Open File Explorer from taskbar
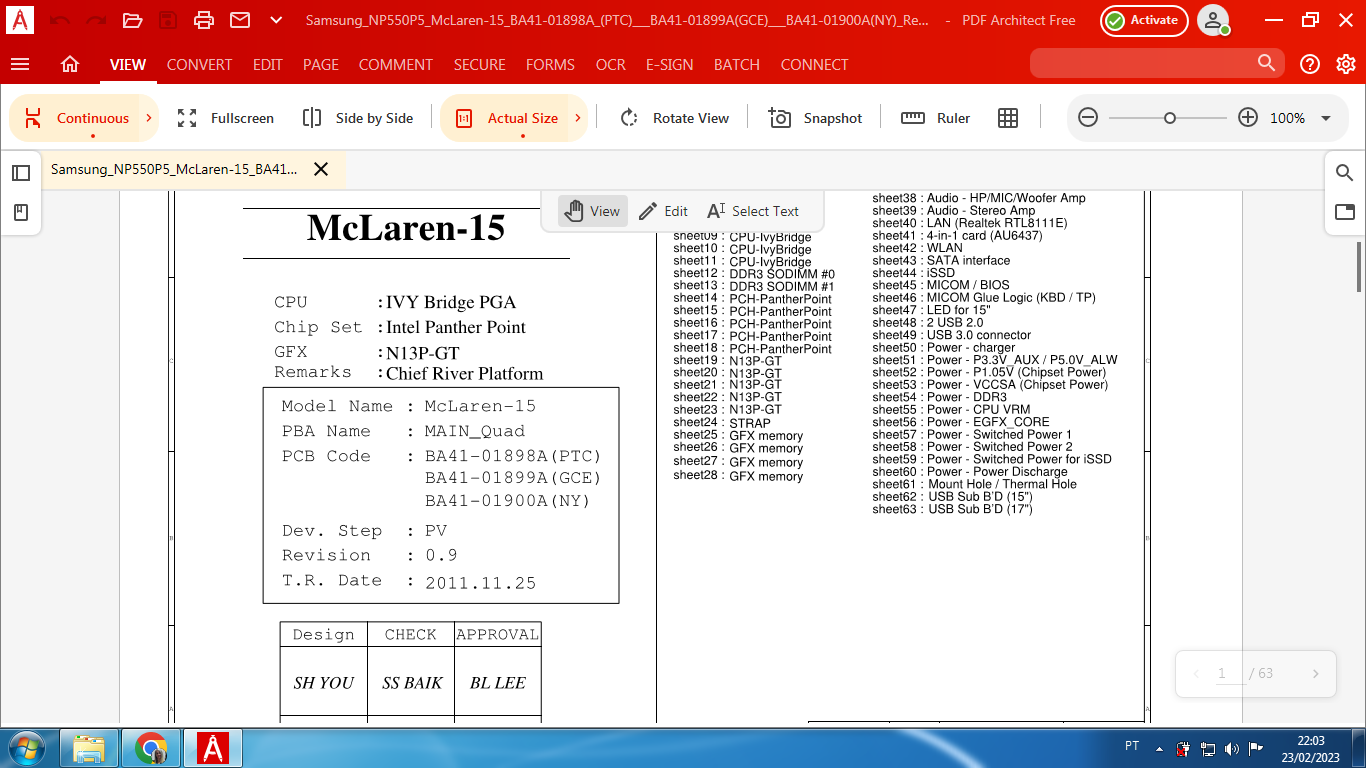 pos(89,747)
